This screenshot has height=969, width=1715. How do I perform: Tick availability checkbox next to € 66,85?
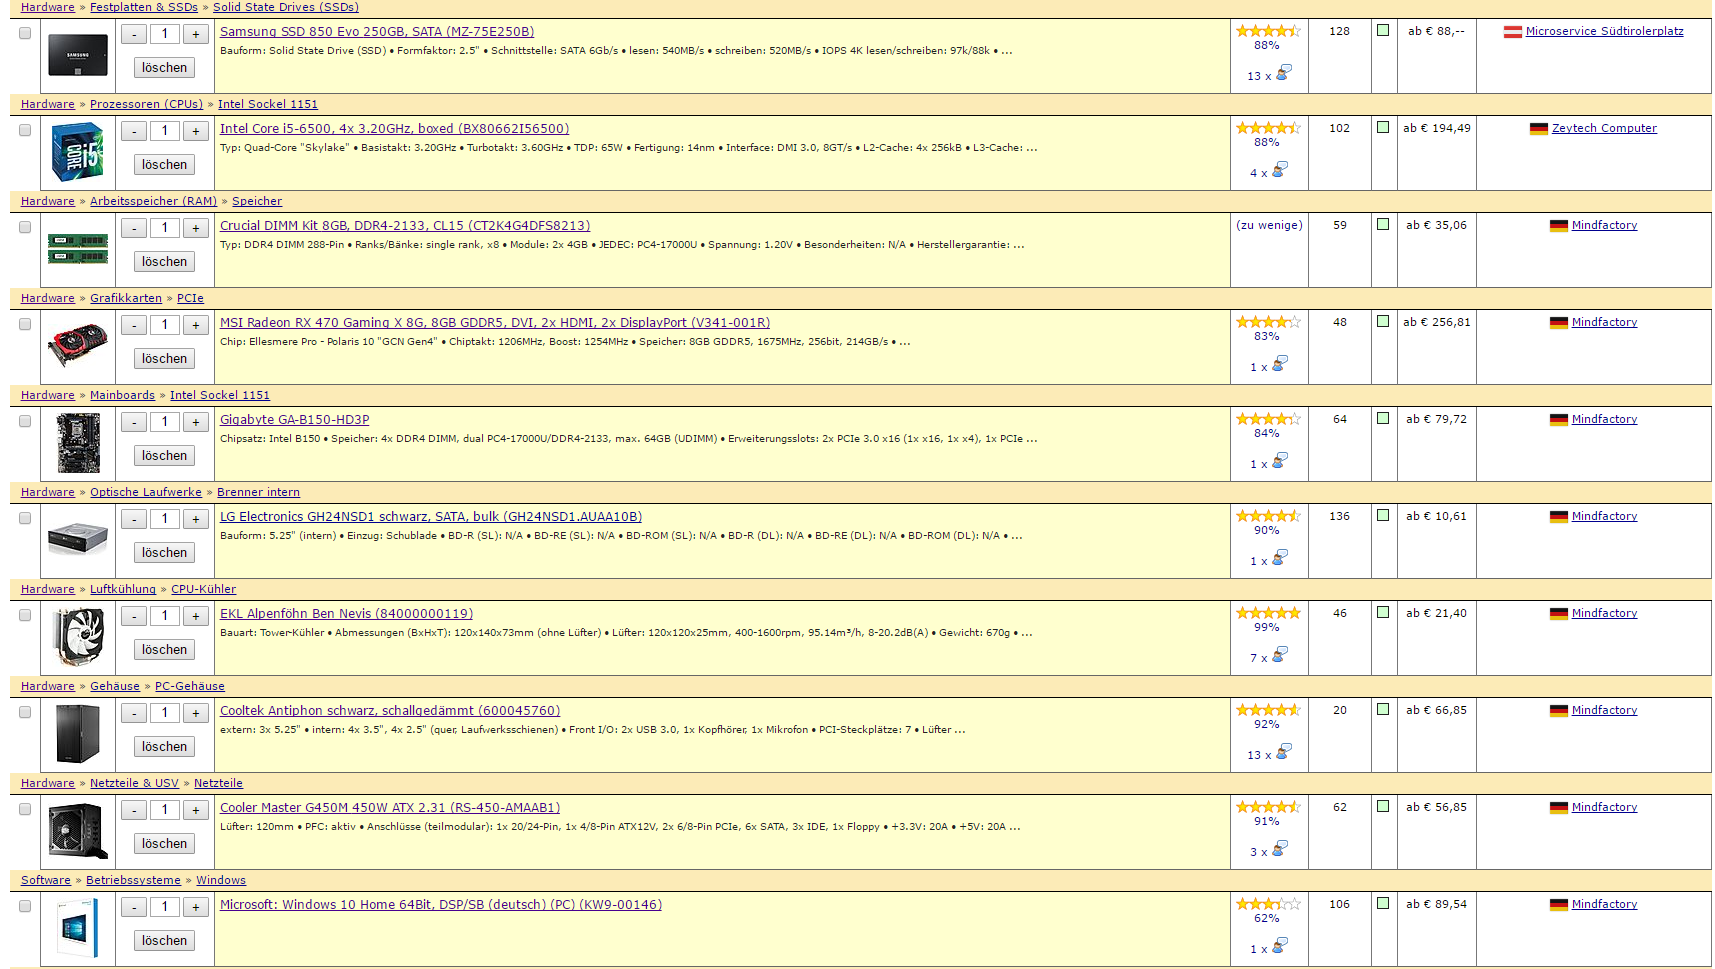(x=1383, y=709)
